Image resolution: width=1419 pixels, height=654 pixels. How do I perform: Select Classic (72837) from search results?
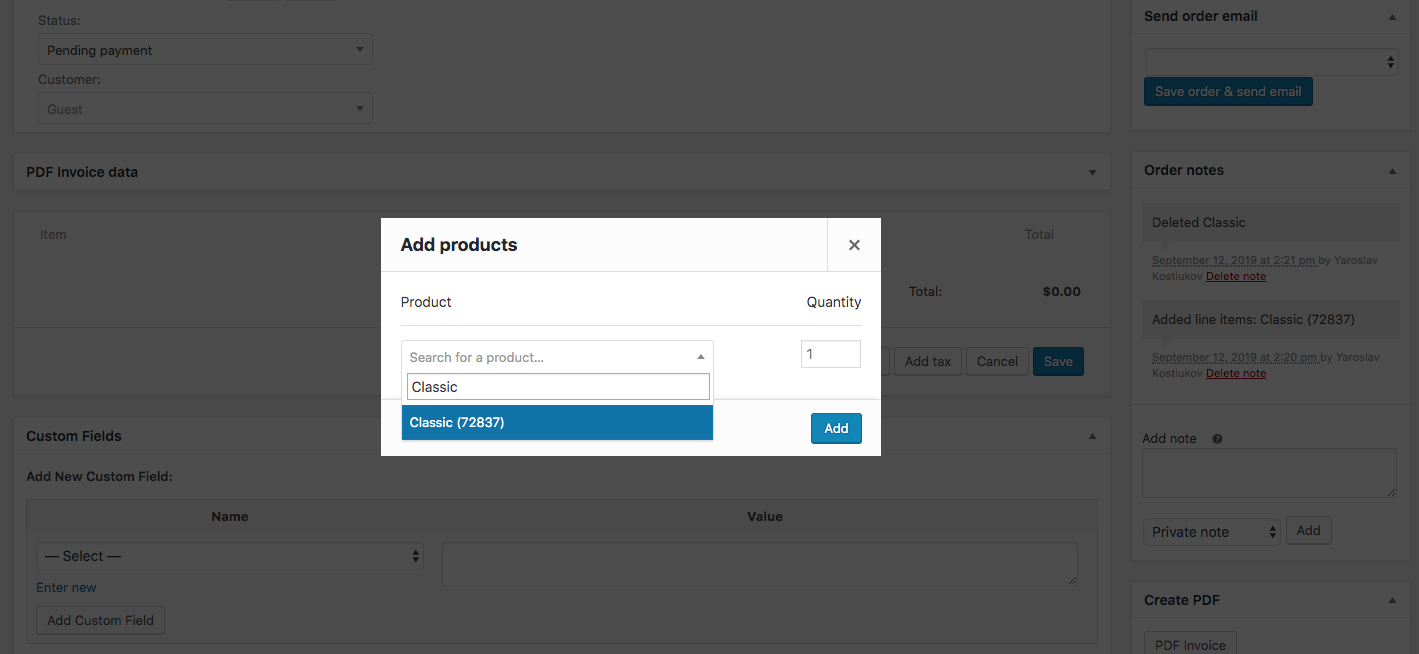click(557, 423)
